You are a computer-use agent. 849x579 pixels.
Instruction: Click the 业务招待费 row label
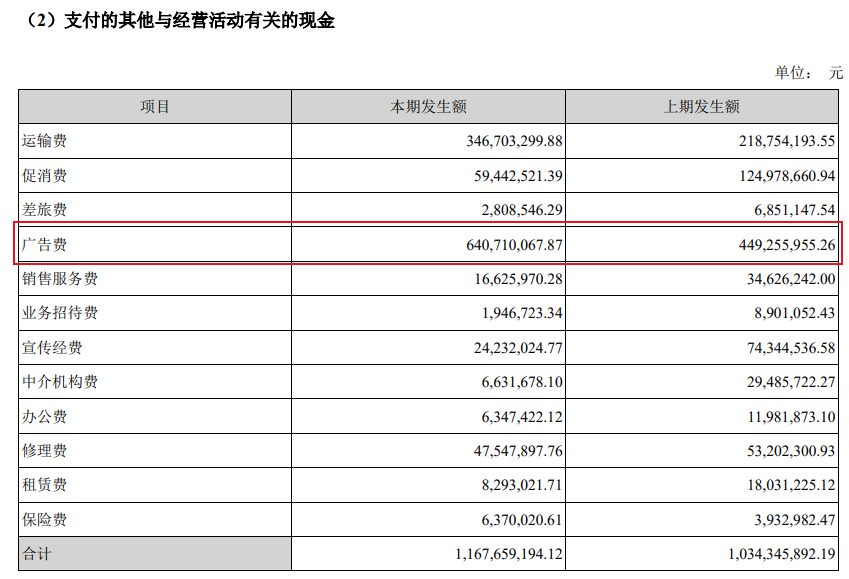60,314
